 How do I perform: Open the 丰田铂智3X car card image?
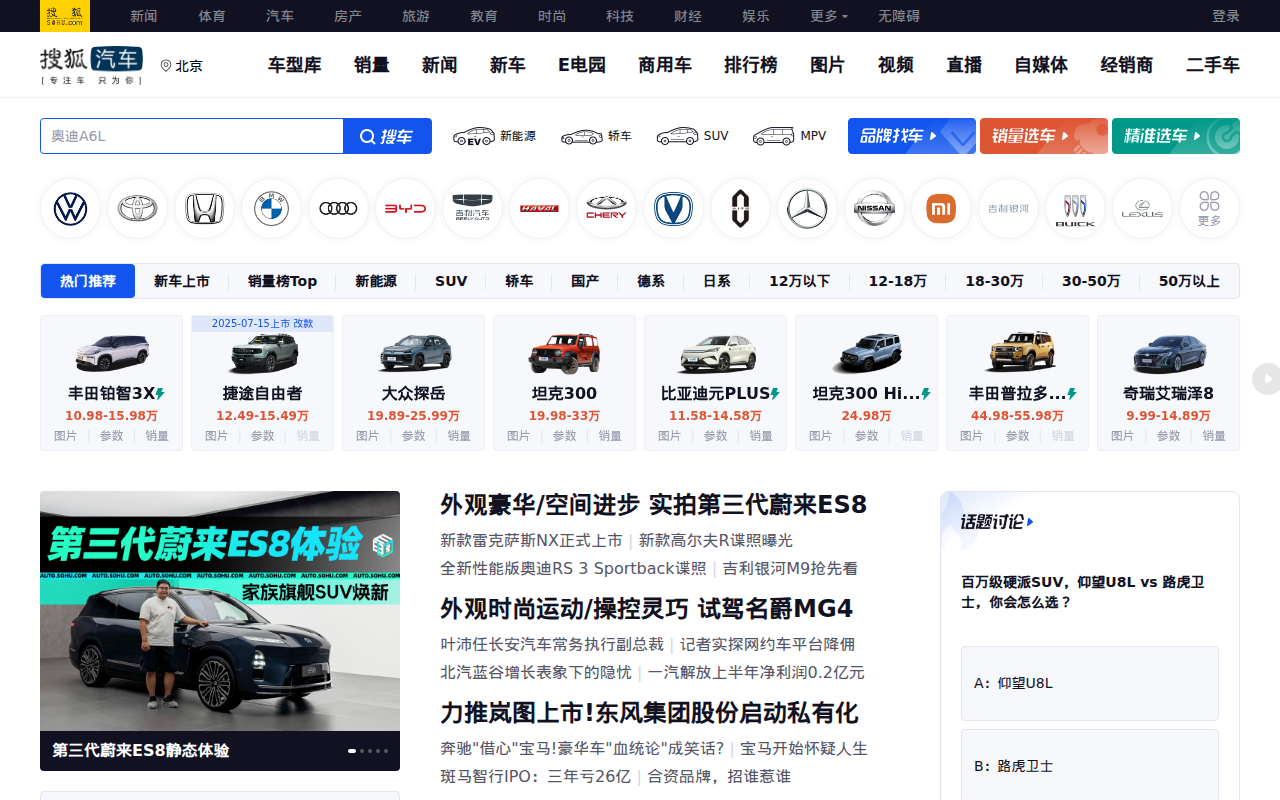click(111, 354)
